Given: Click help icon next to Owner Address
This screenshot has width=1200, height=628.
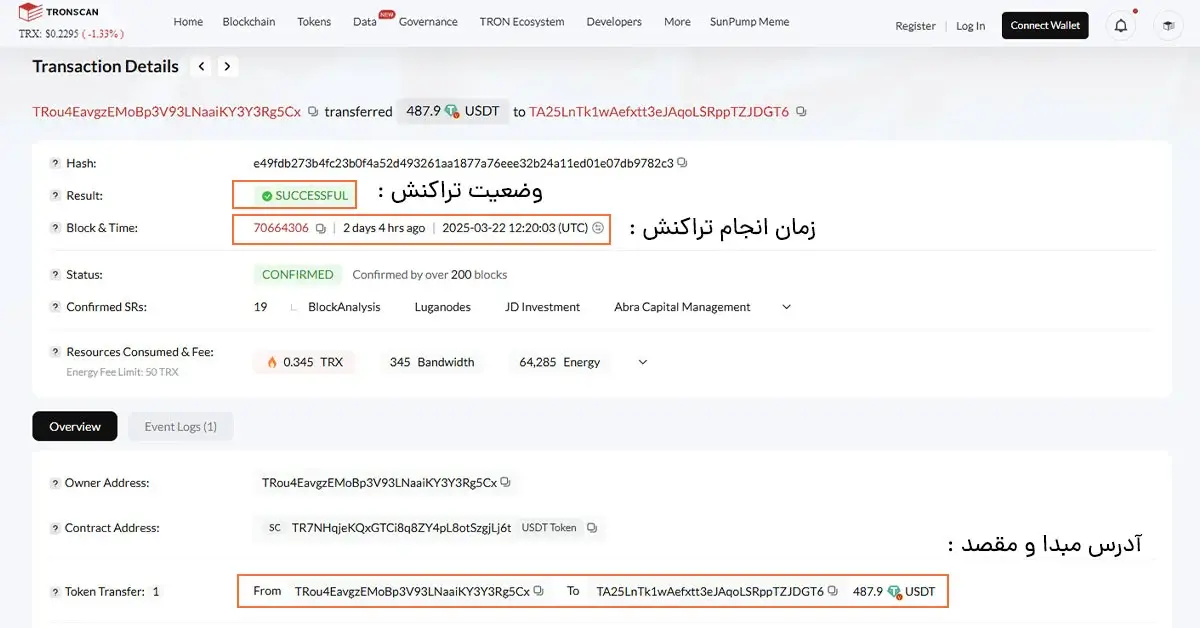Looking at the screenshot, I should click(55, 483).
